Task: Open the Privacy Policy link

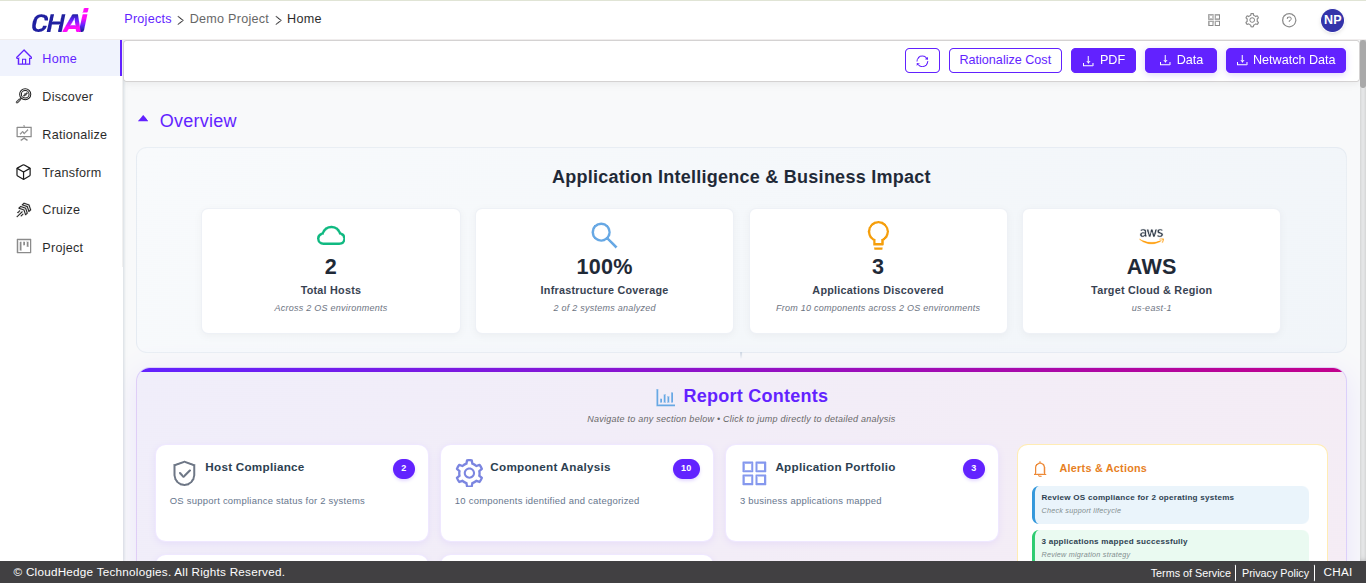Action: [1275, 573]
